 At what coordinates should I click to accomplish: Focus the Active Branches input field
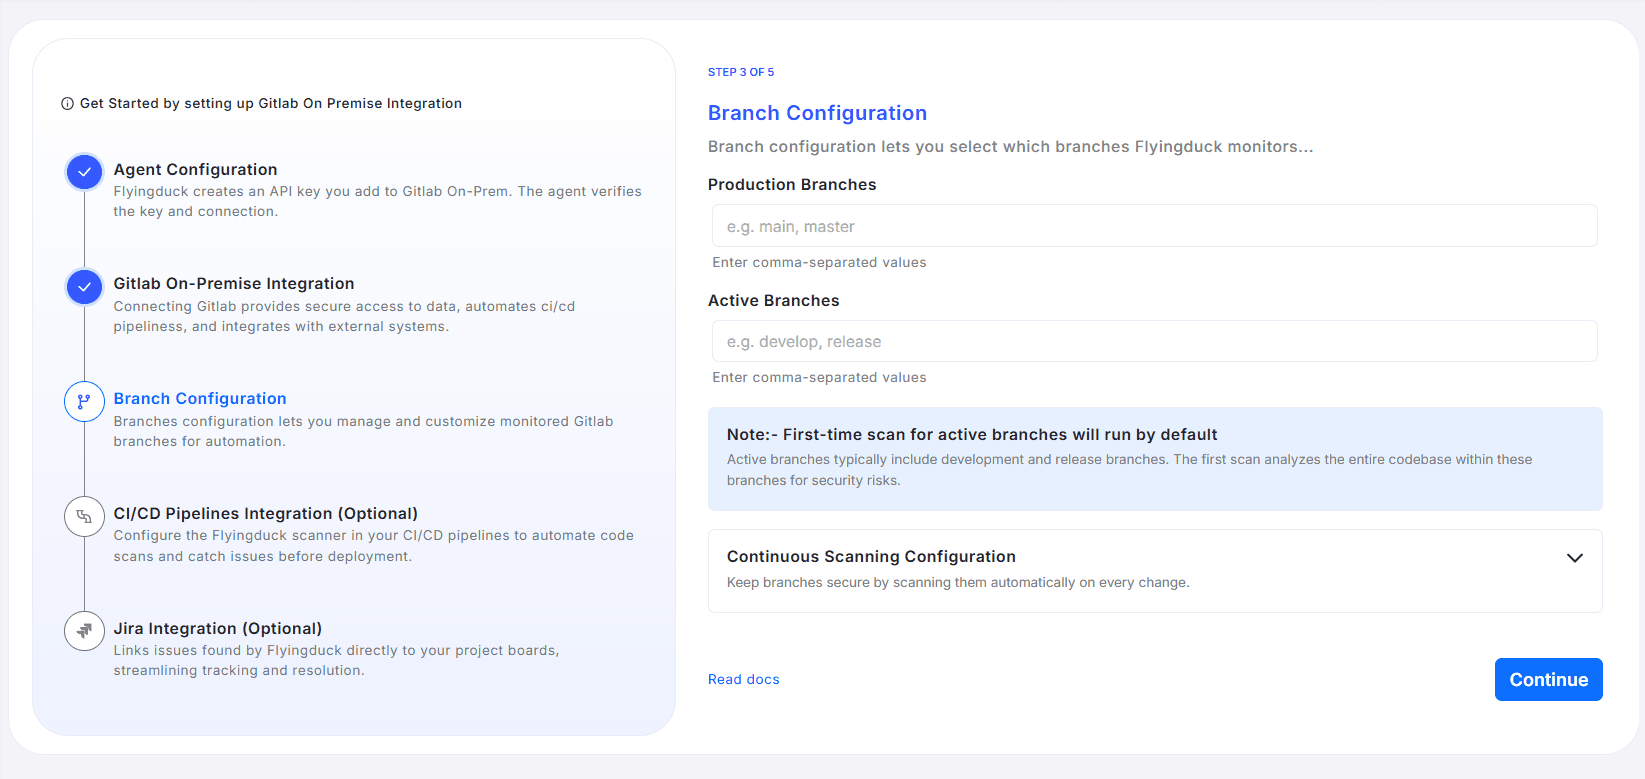point(1154,342)
